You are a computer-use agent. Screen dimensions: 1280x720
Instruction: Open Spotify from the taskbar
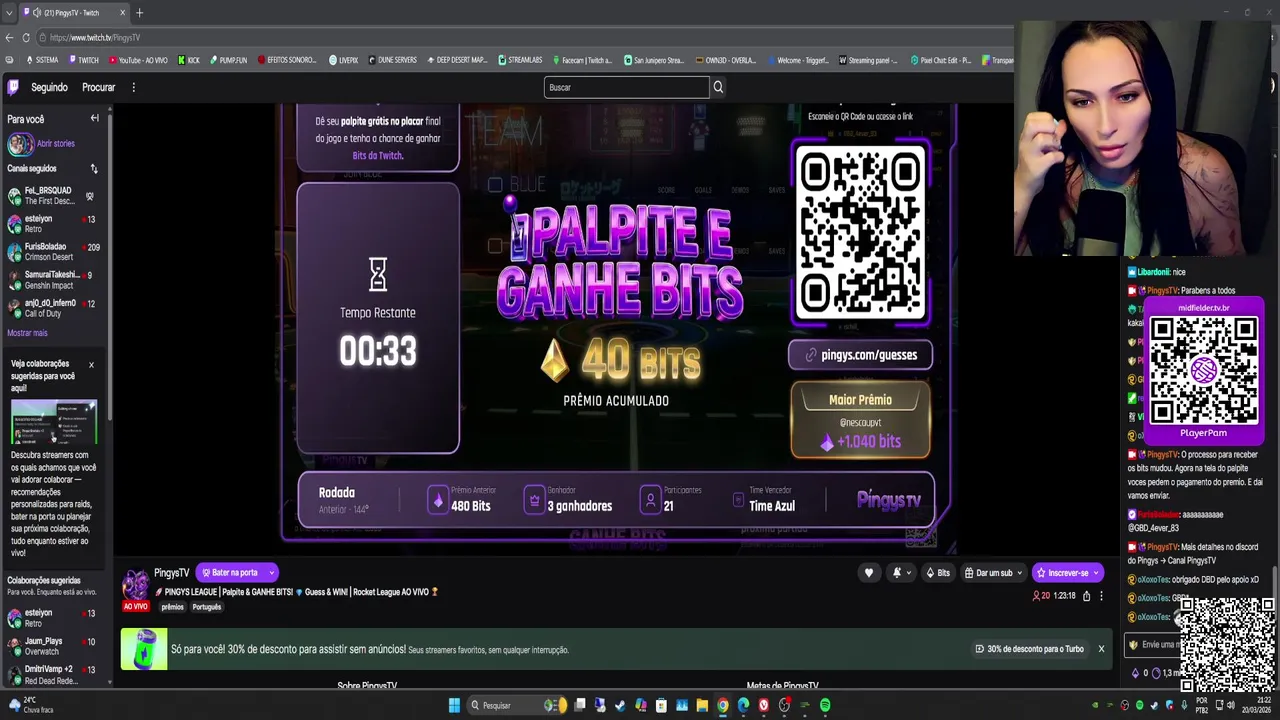pyautogui.click(x=825, y=705)
